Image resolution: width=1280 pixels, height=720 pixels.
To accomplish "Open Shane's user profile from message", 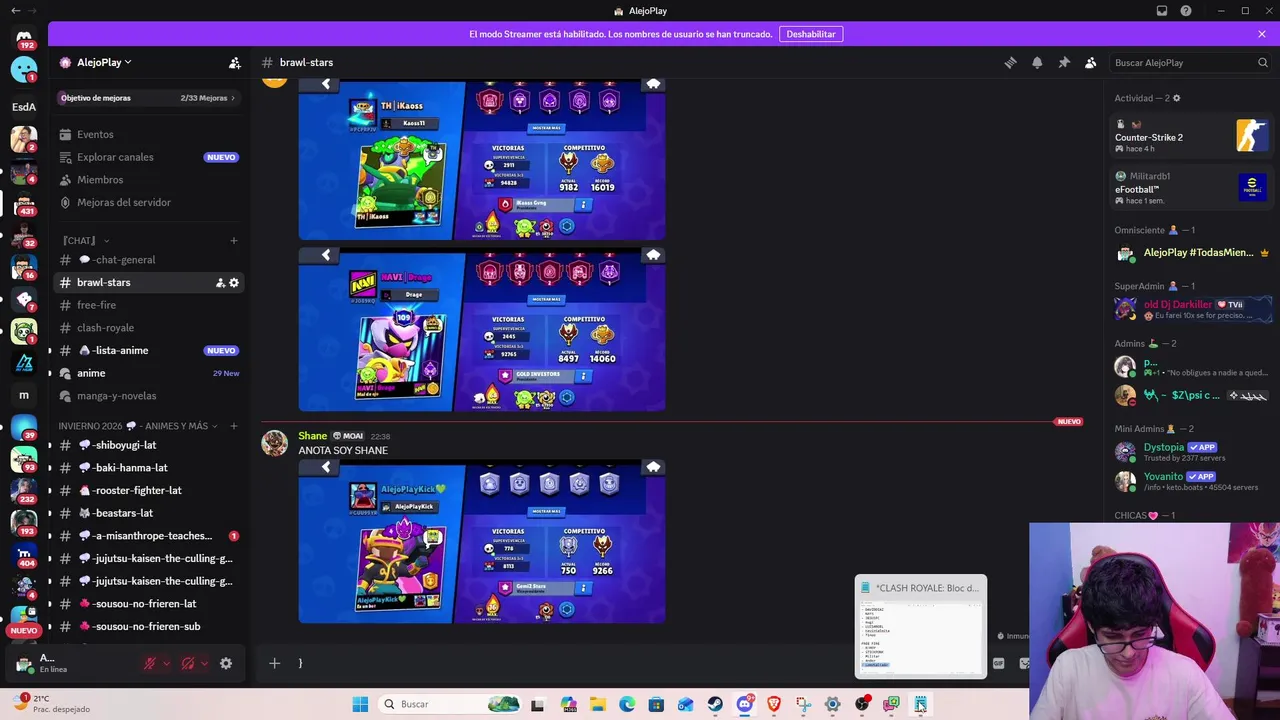I will pyautogui.click(x=312, y=436).
